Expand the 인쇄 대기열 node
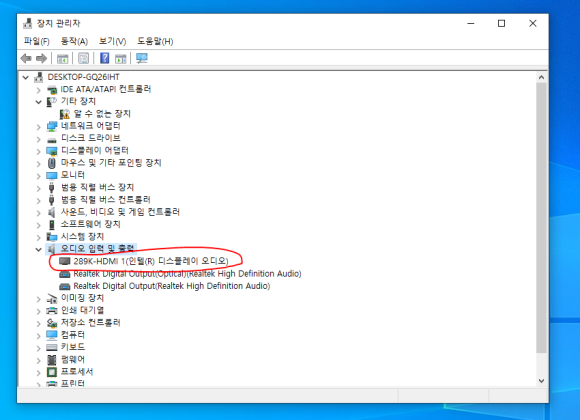This screenshot has width=580, height=420. click(x=38, y=311)
